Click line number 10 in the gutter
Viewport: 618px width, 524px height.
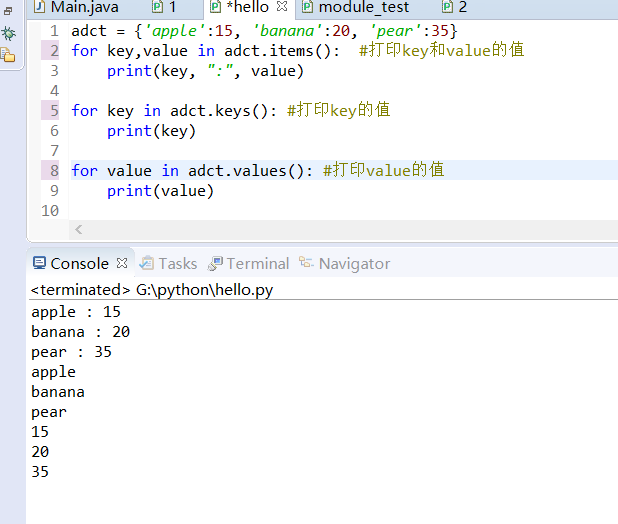[50, 211]
